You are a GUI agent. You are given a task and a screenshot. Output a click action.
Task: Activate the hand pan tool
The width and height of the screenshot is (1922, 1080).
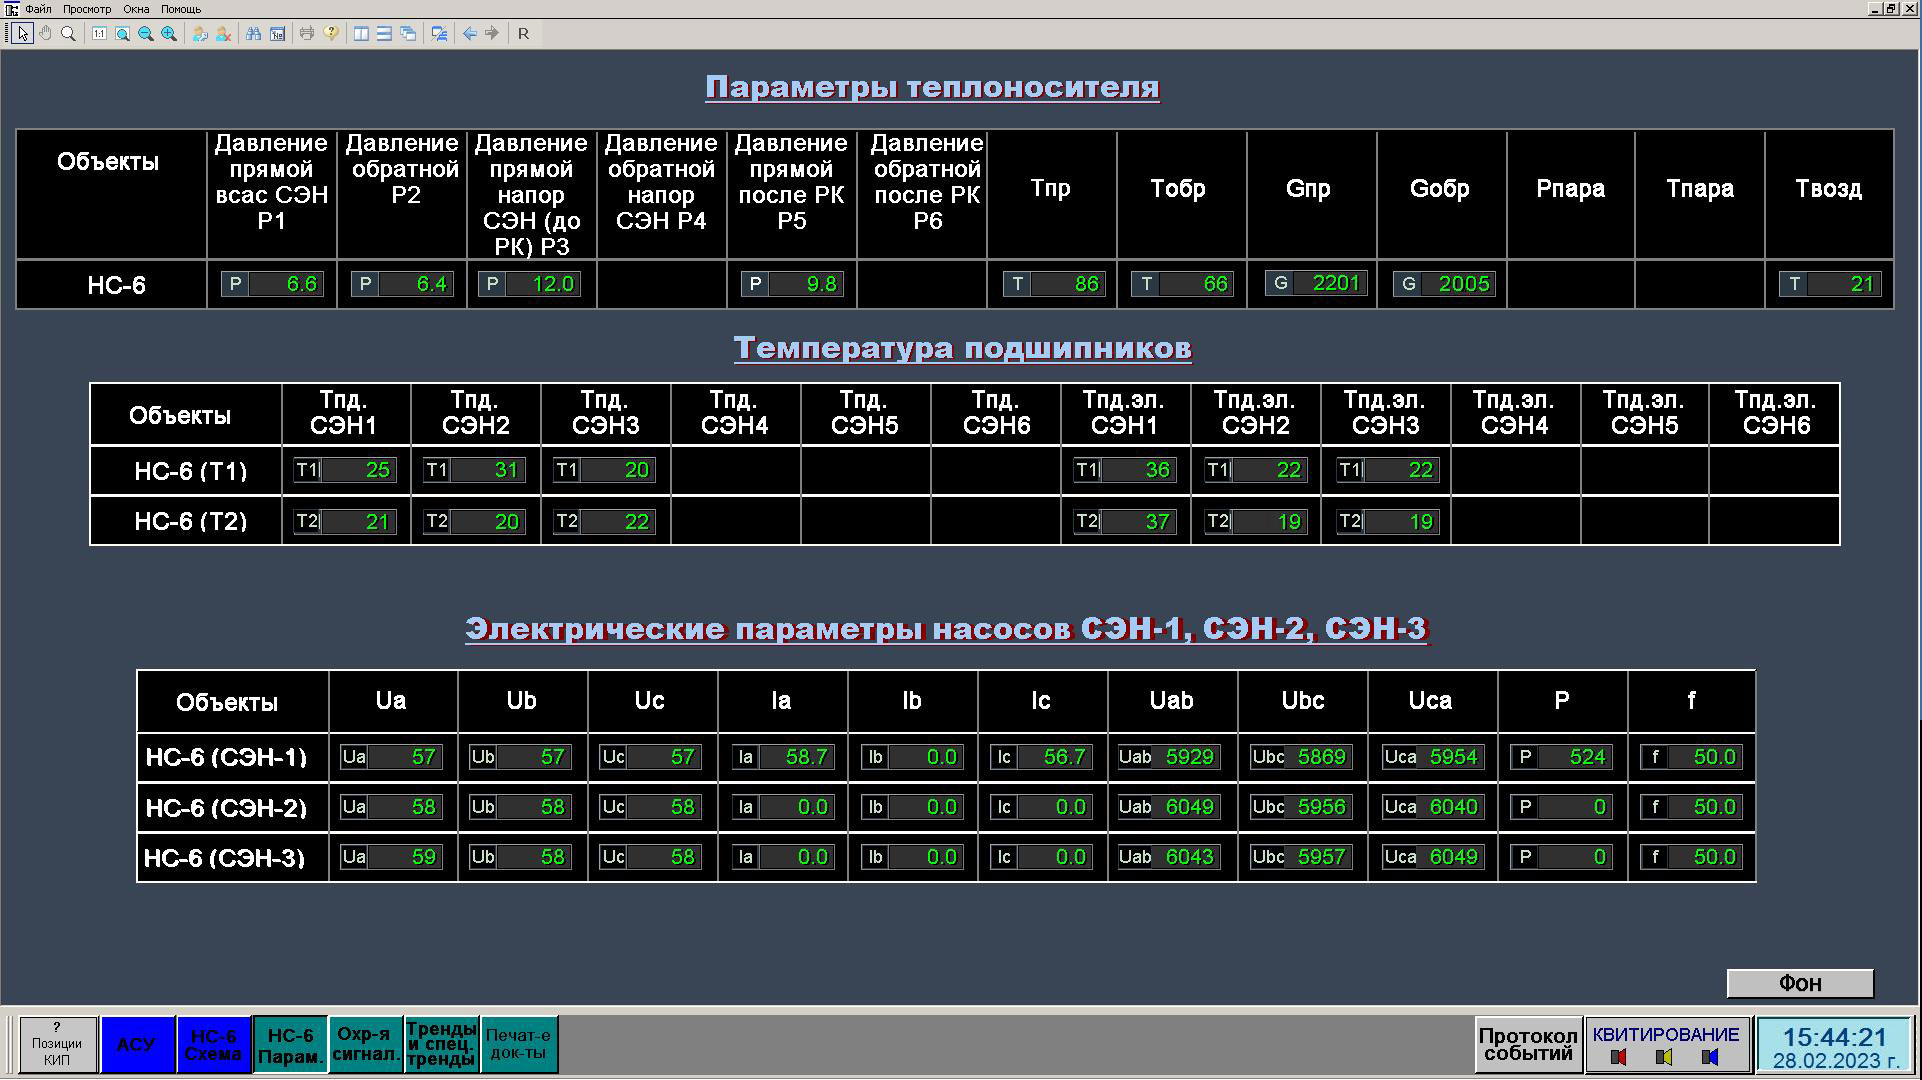[x=45, y=34]
